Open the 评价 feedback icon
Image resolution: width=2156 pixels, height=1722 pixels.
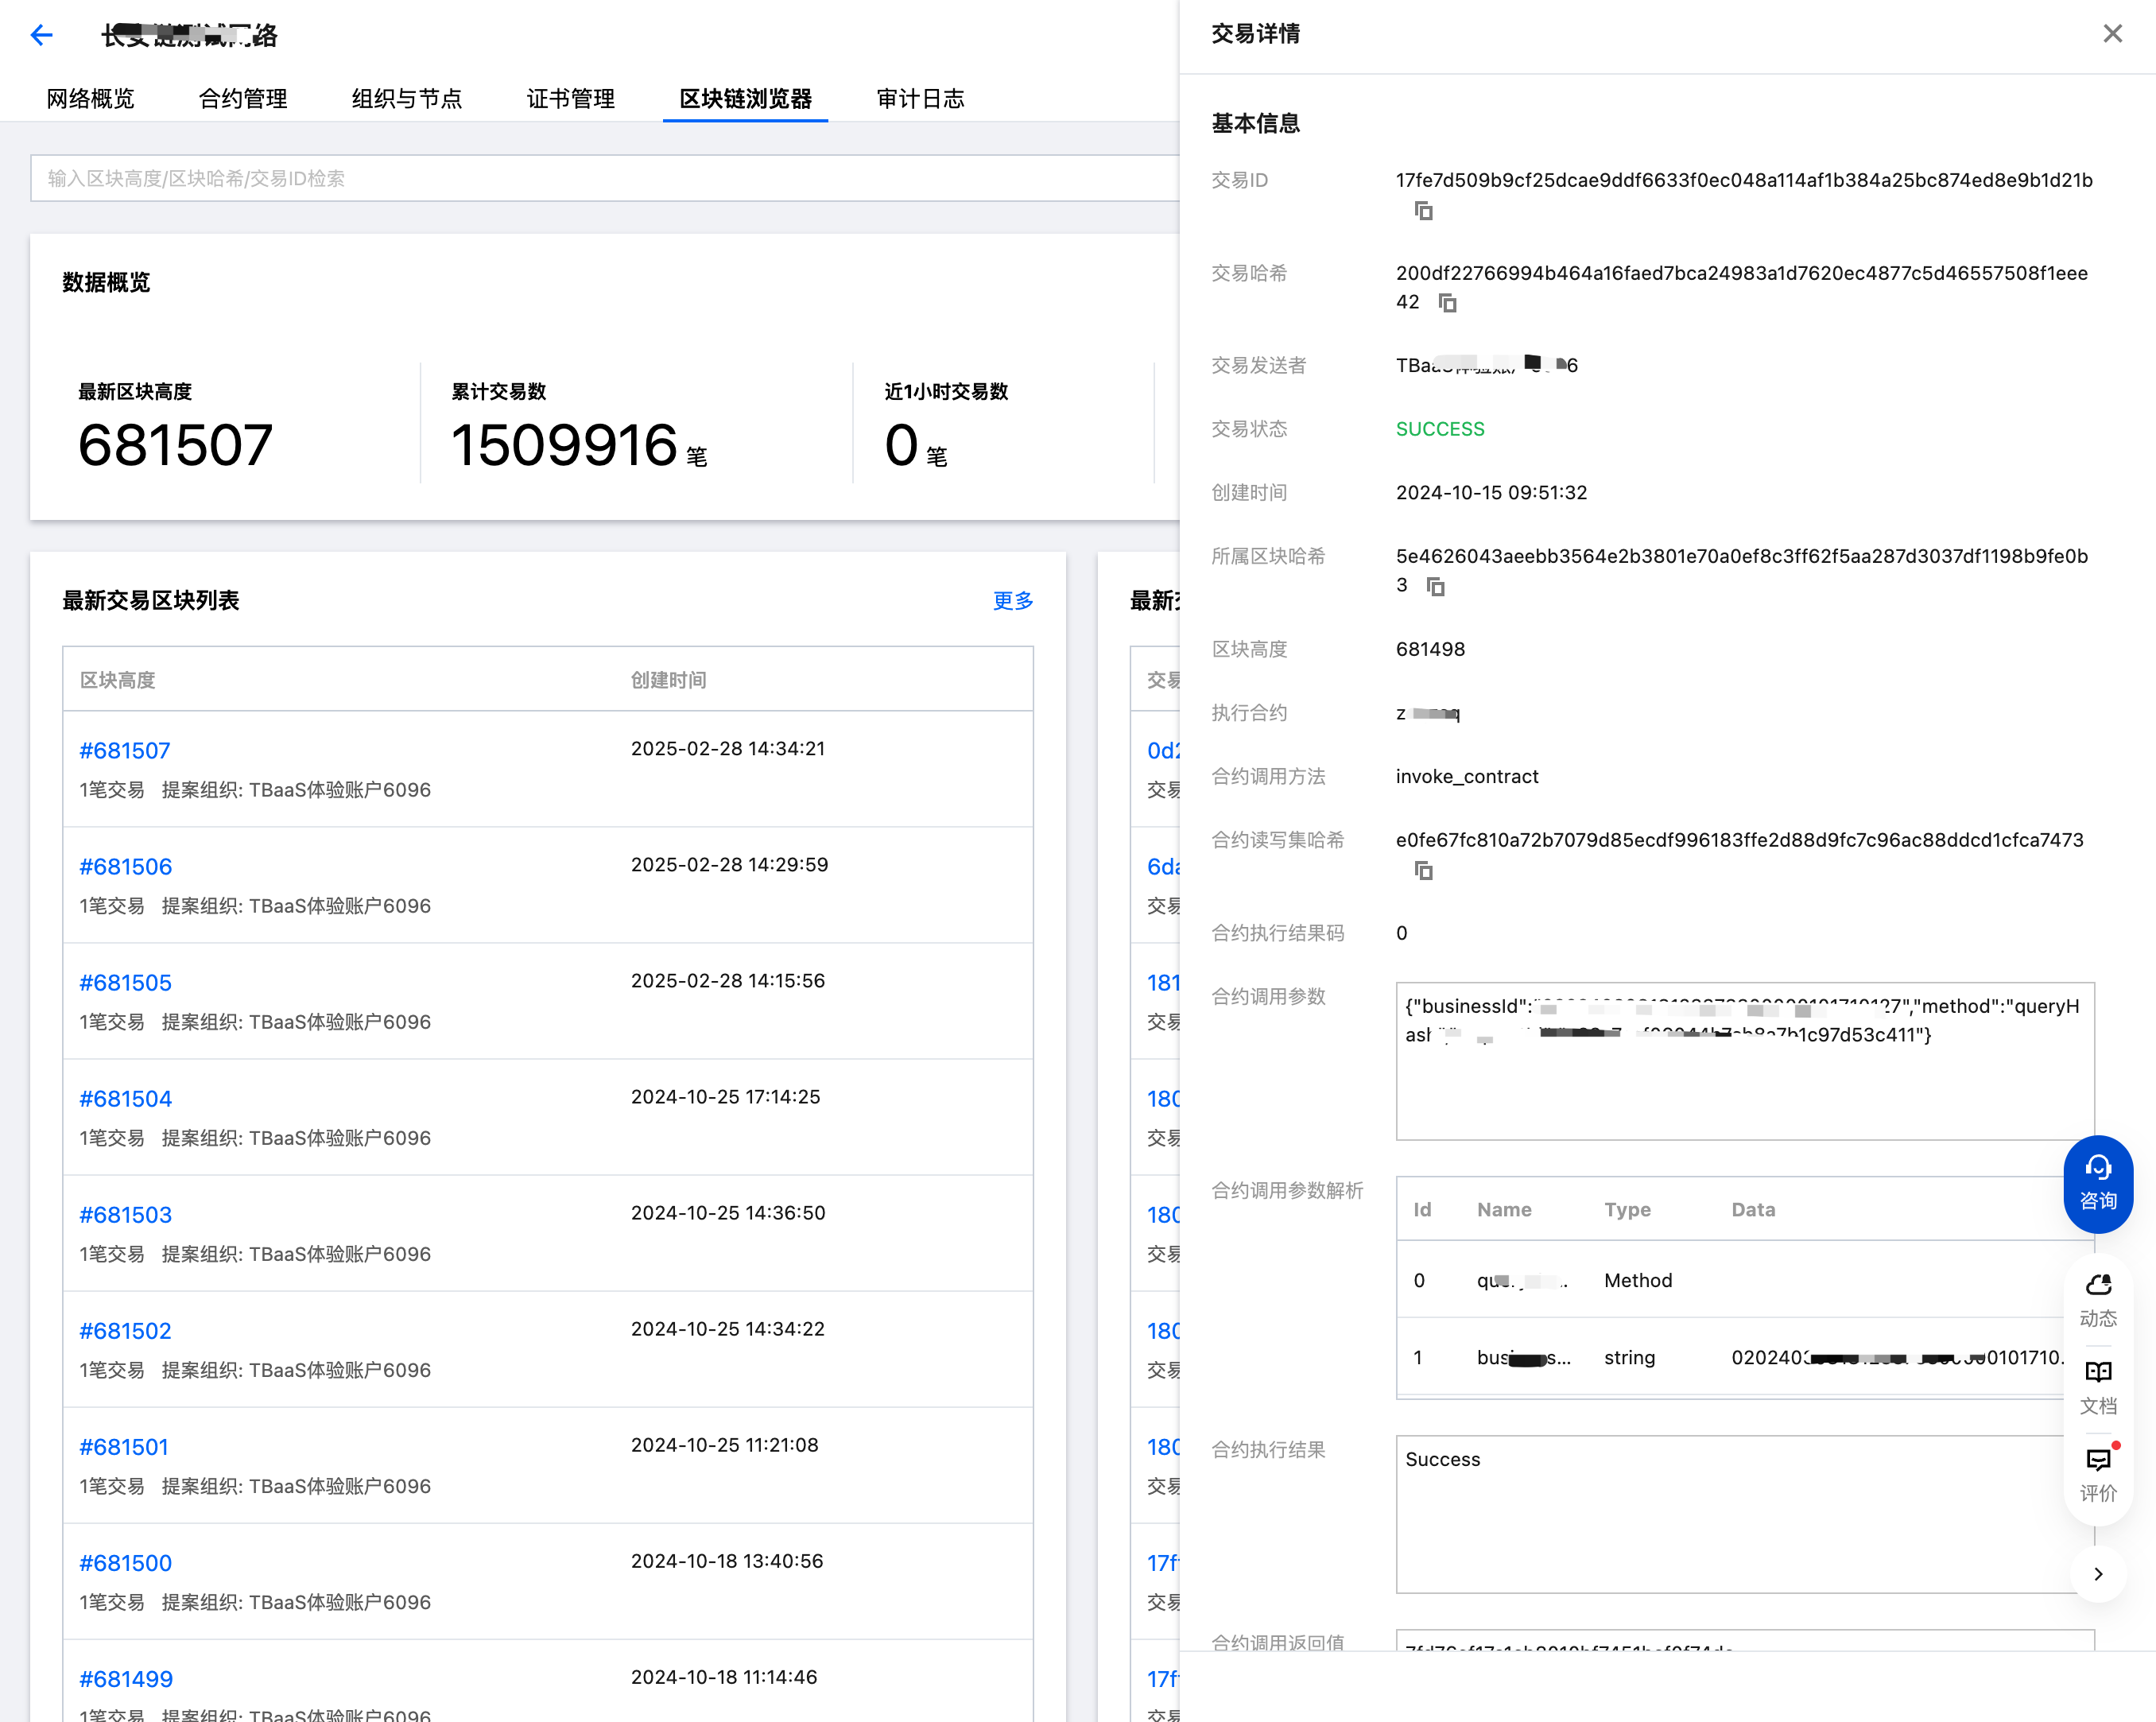point(2097,1474)
